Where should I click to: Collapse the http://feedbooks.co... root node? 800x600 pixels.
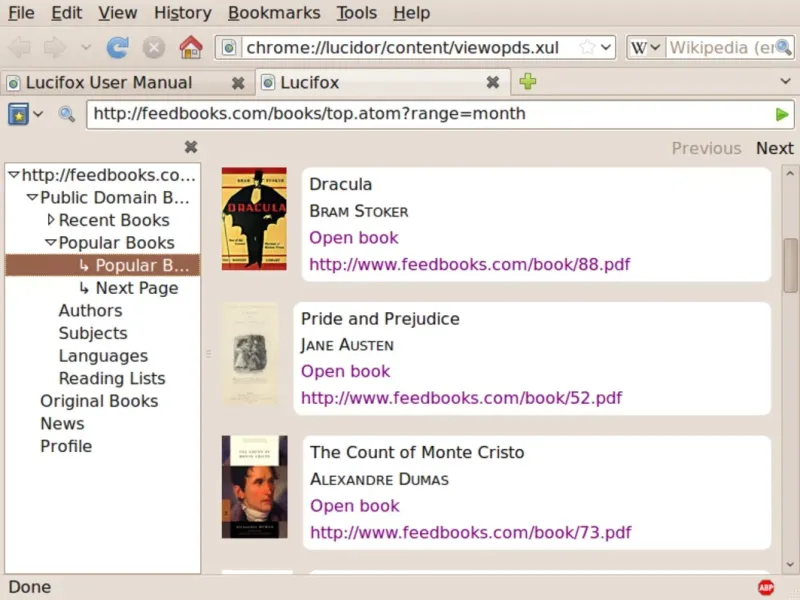pos(14,175)
